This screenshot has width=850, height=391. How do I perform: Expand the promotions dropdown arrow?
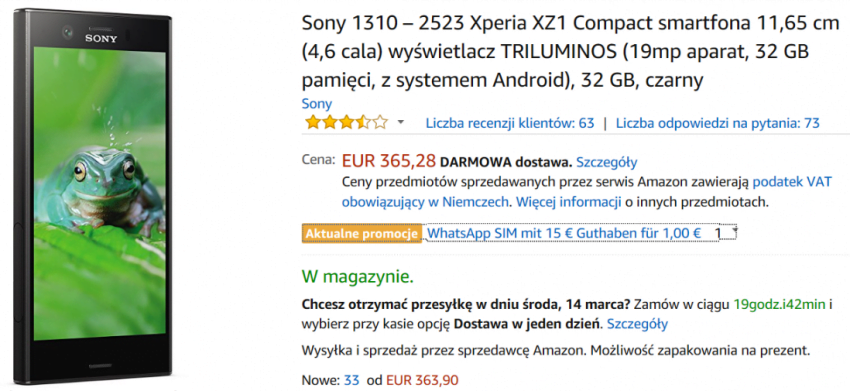point(734,230)
